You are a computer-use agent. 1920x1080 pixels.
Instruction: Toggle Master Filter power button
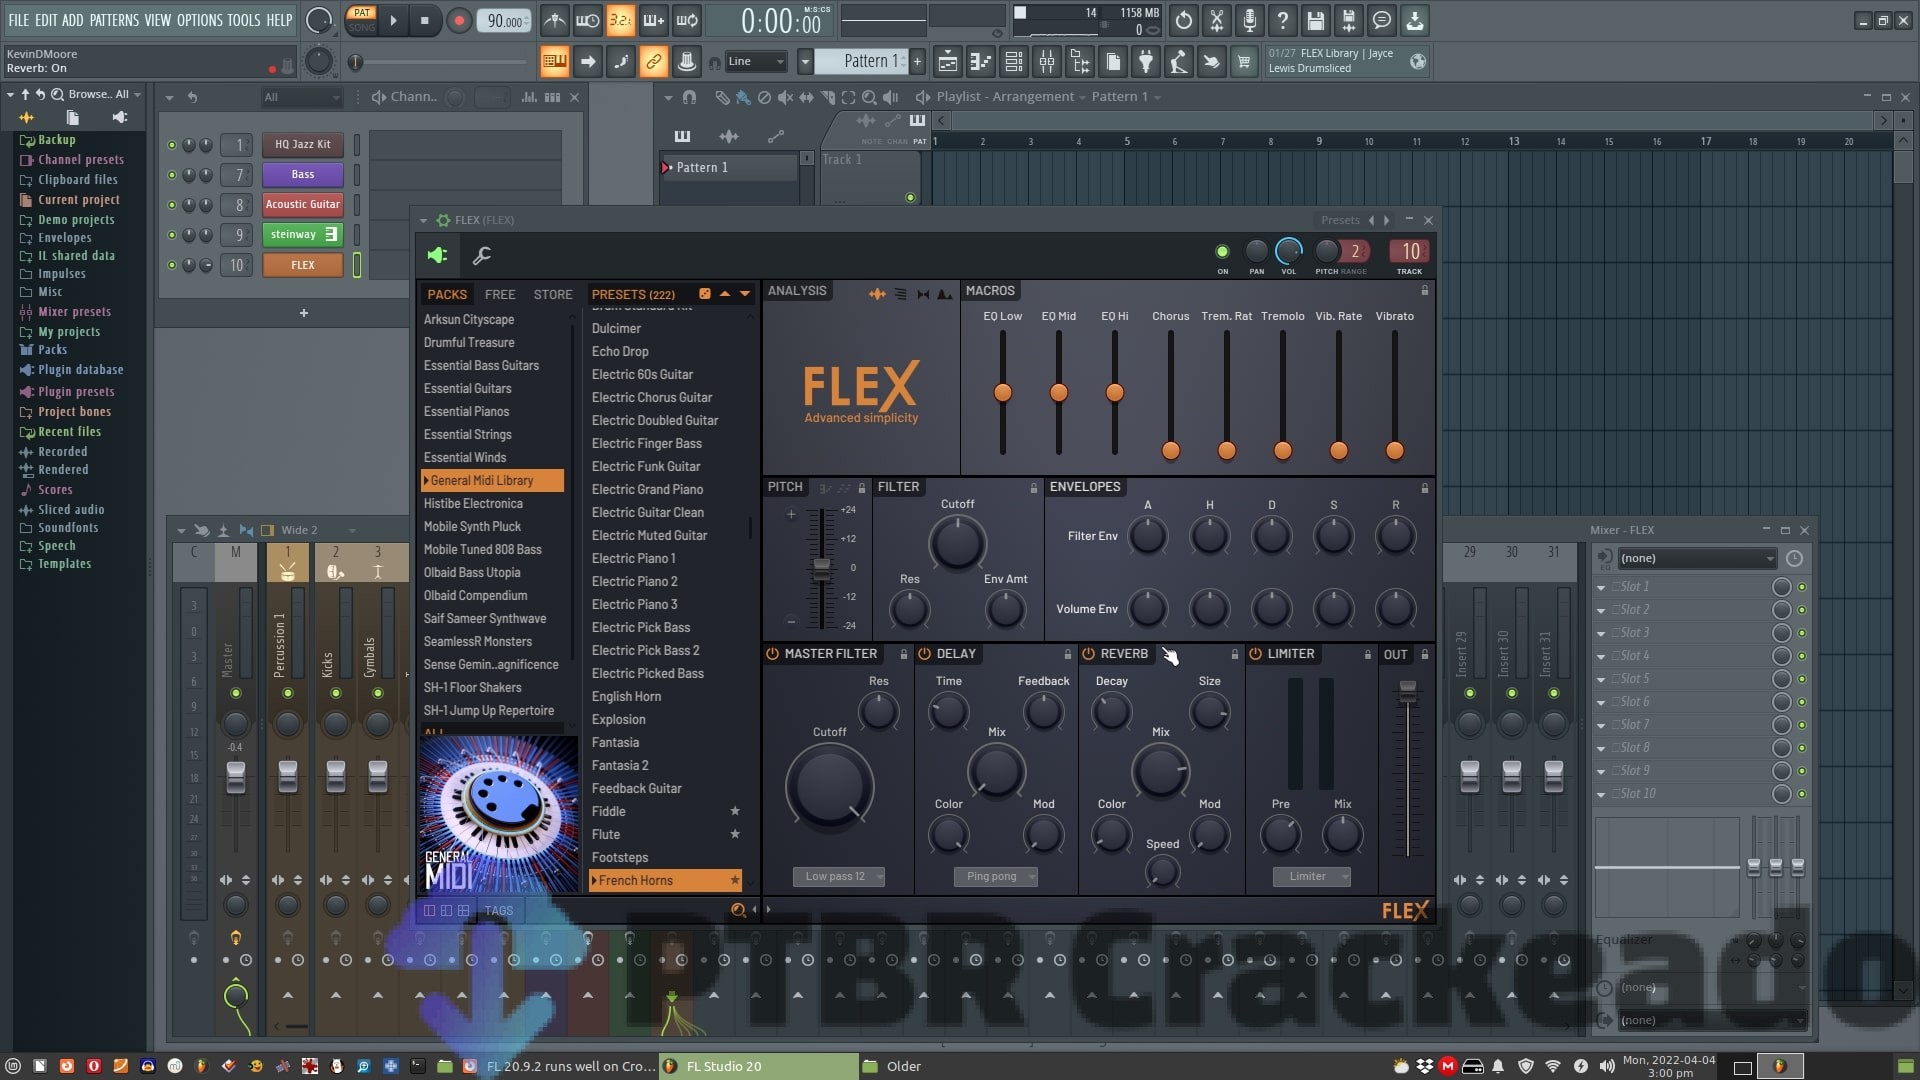coord(773,654)
